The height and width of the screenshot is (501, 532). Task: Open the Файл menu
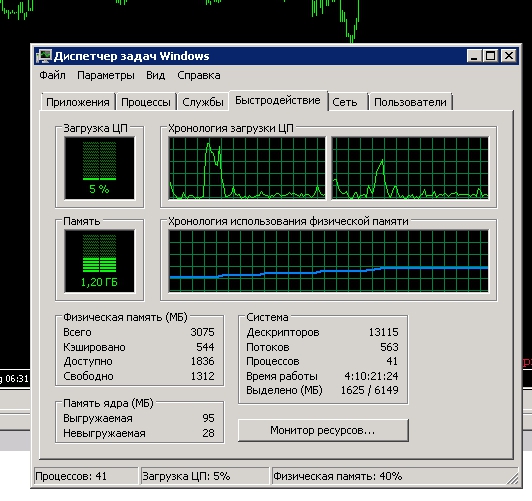click(x=52, y=75)
